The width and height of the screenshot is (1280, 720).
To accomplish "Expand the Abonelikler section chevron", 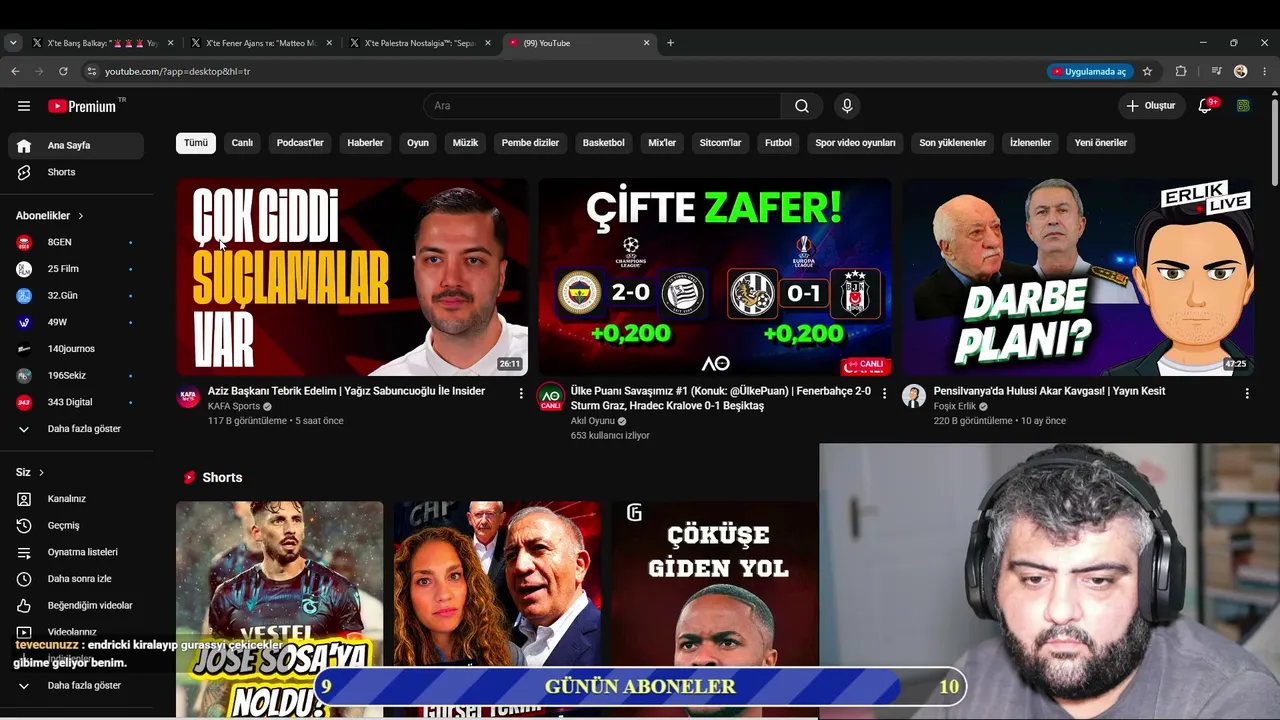I will pyautogui.click(x=81, y=216).
